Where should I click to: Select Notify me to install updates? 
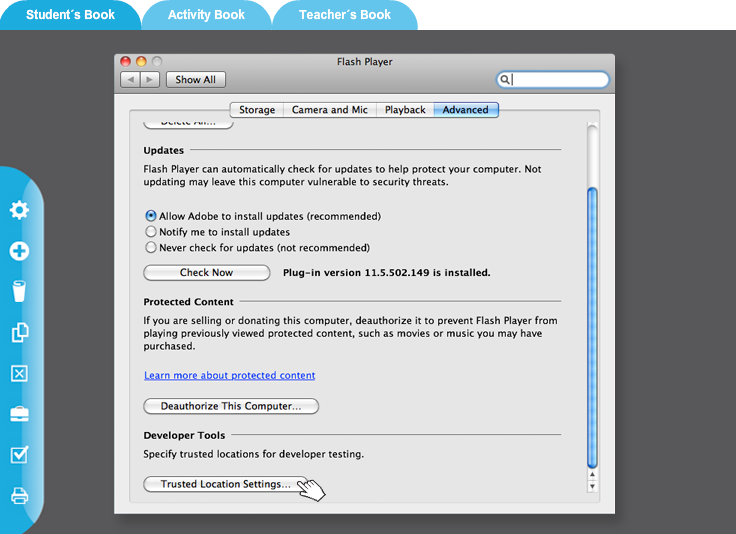click(x=151, y=232)
